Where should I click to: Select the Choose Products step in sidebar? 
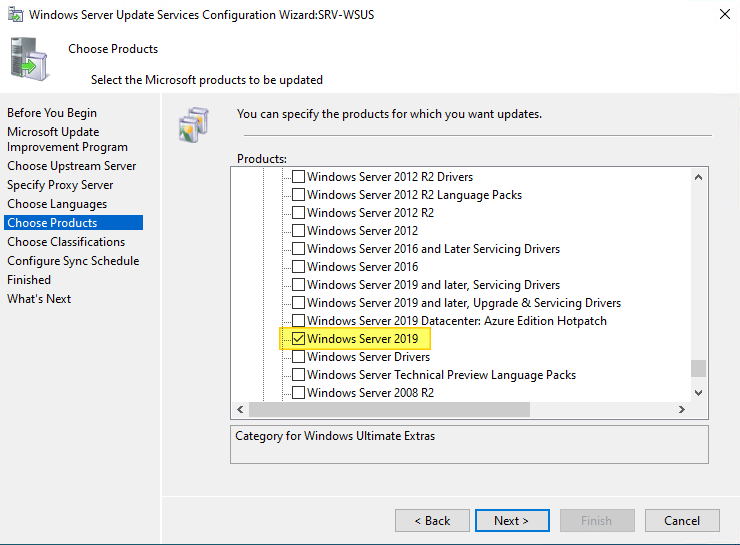point(73,223)
